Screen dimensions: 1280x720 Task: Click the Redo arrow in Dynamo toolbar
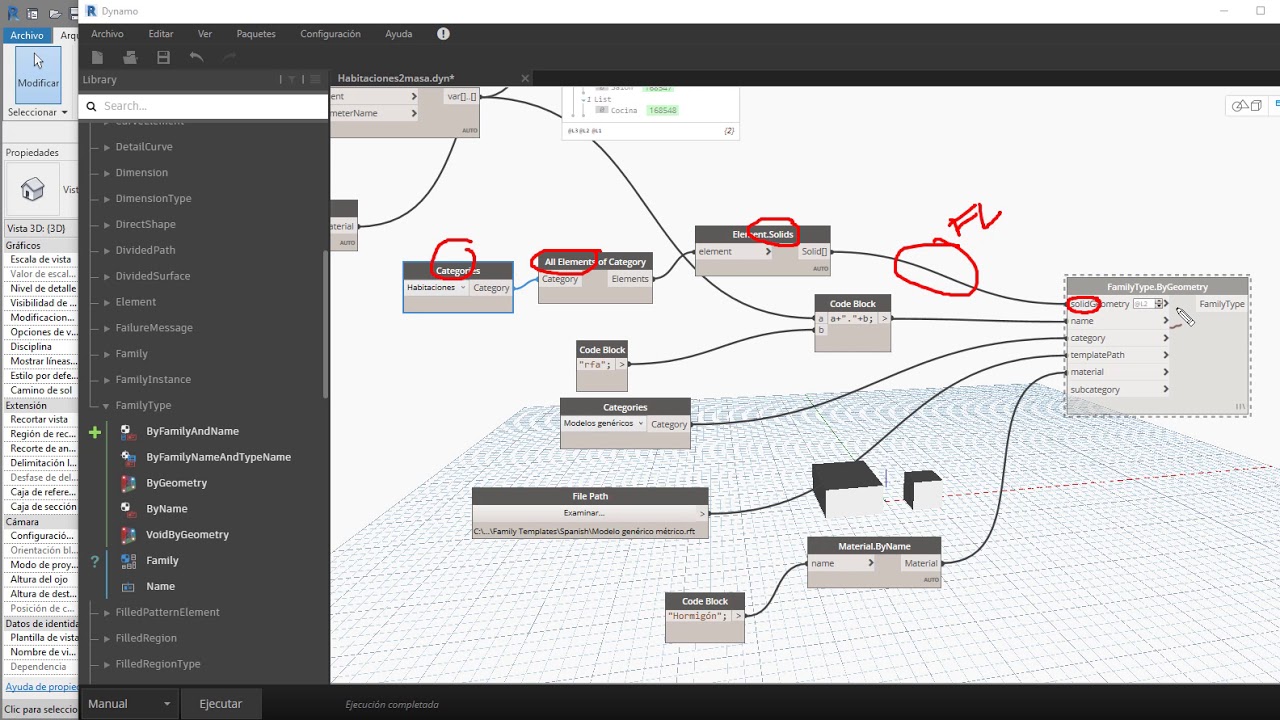pyautogui.click(x=229, y=58)
